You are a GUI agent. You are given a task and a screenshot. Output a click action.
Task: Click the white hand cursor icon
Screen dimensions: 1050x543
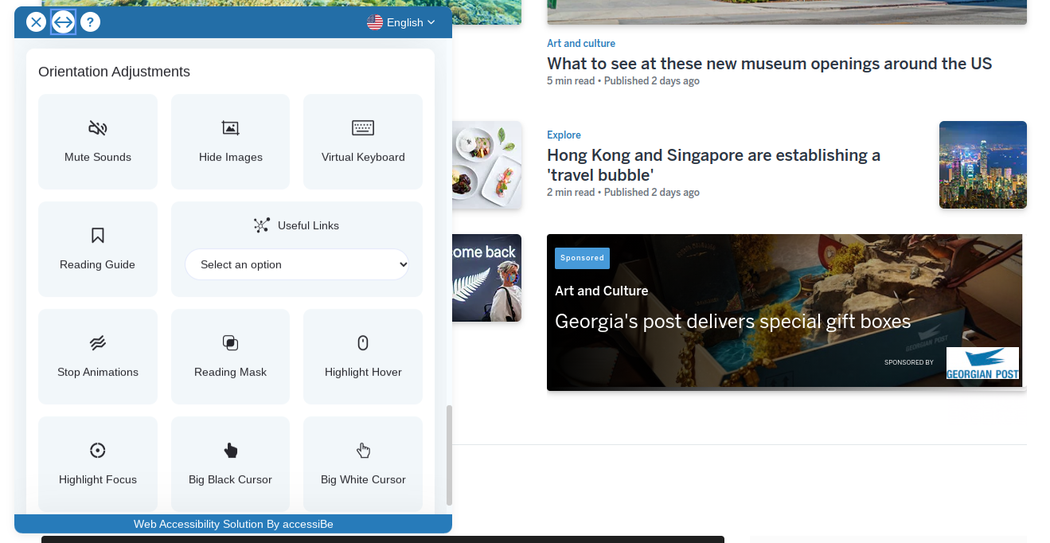pyautogui.click(x=363, y=451)
